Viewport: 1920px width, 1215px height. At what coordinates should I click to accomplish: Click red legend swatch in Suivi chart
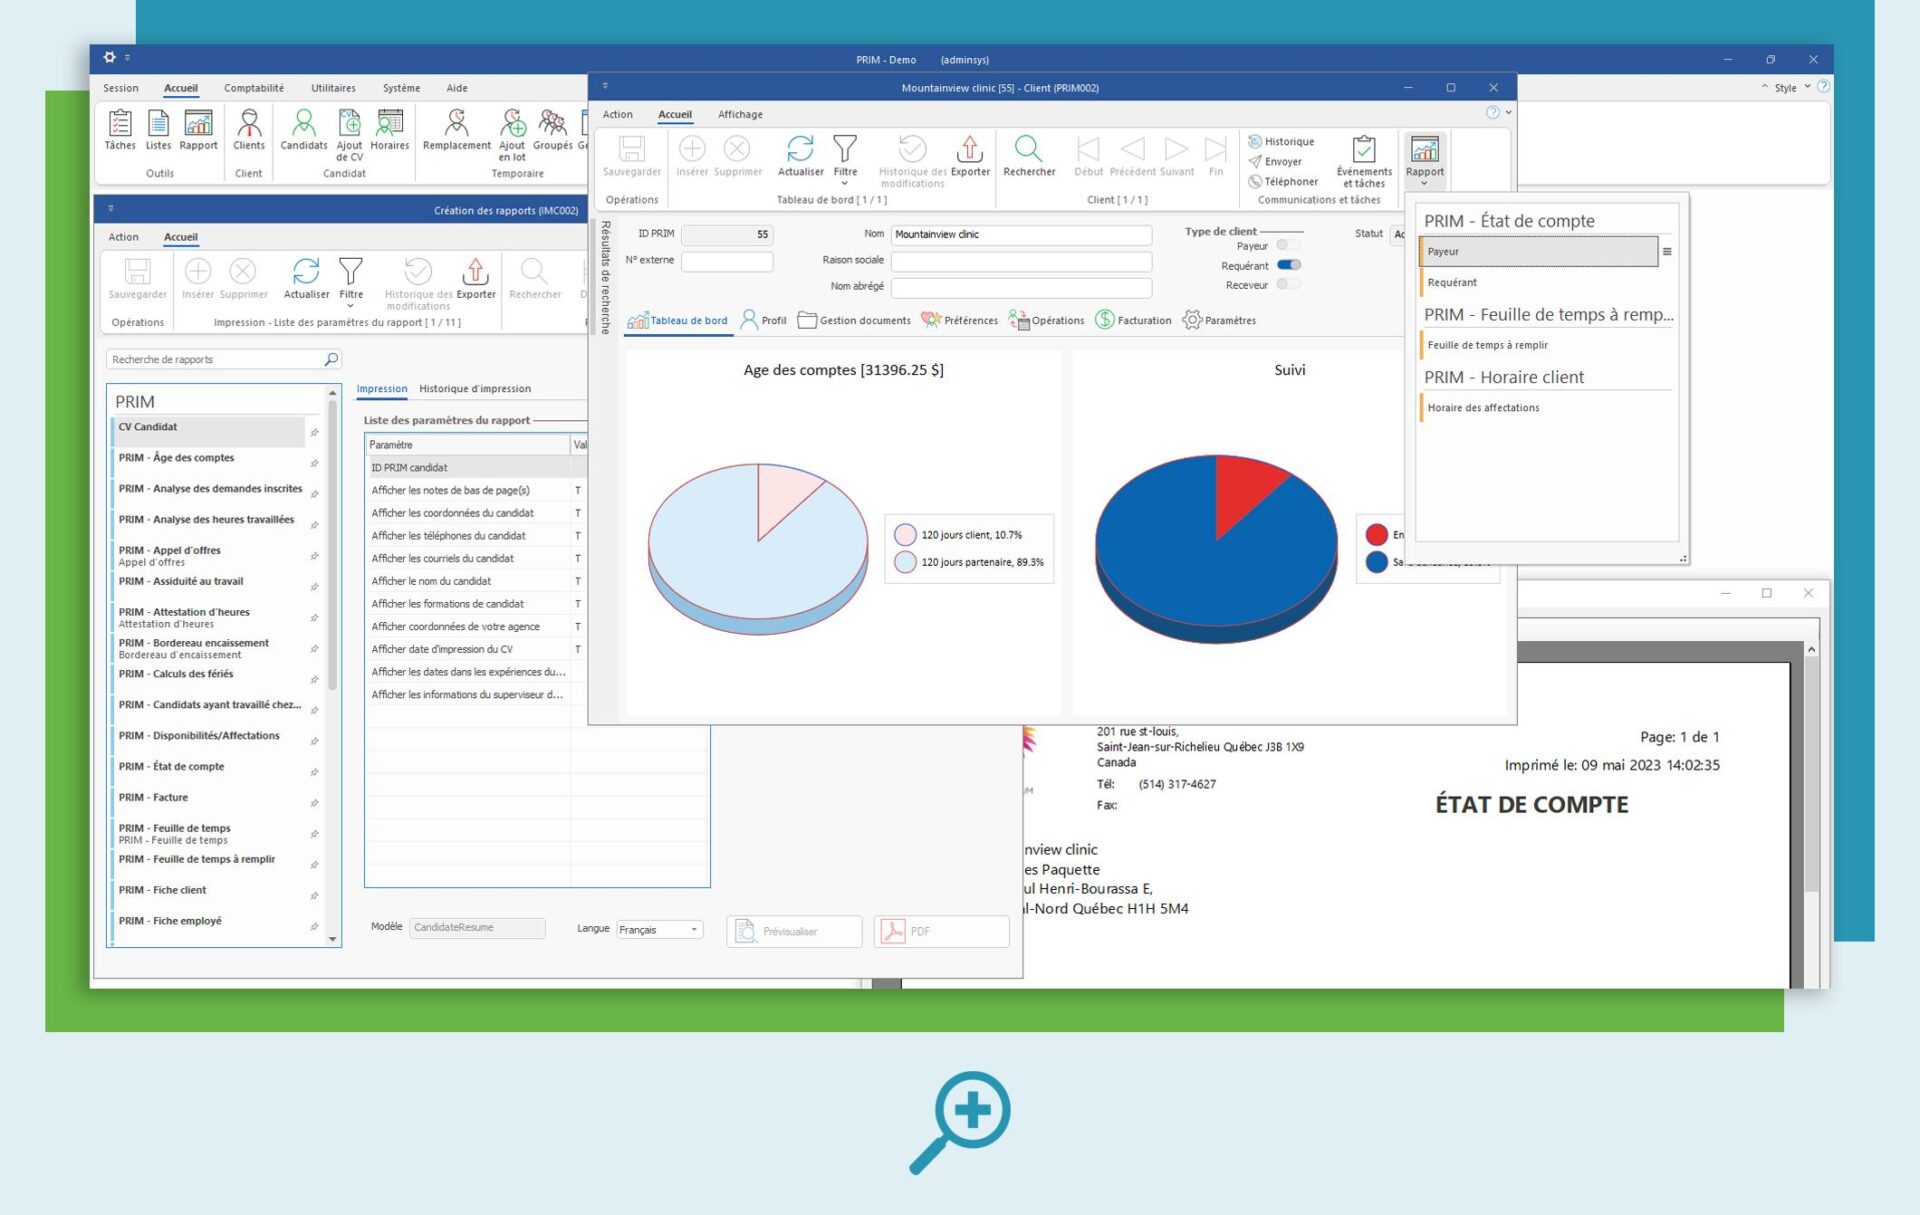click(x=1377, y=535)
